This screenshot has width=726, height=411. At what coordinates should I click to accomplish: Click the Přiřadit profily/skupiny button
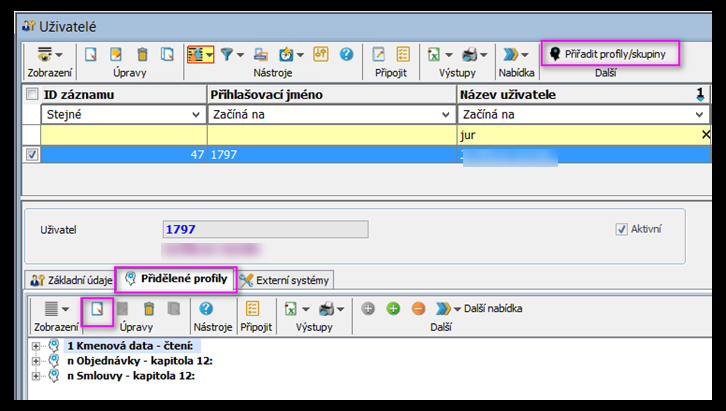(611, 53)
